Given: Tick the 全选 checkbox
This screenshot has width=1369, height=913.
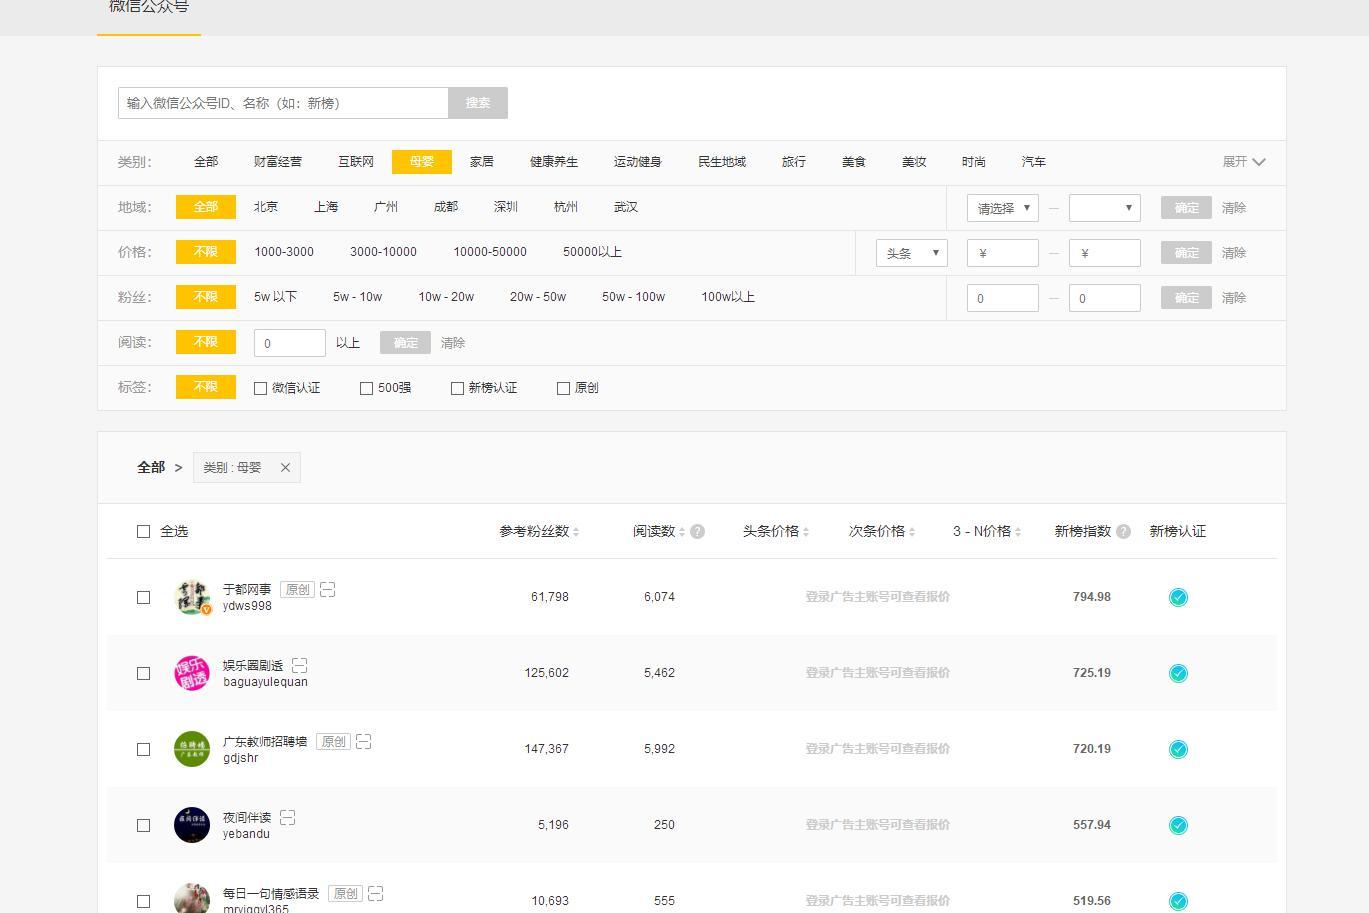Looking at the screenshot, I should pos(143,532).
